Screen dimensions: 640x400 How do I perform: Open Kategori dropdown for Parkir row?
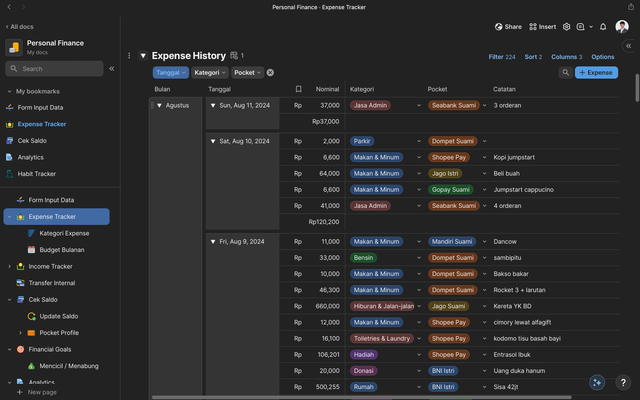pyautogui.click(x=419, y=141)
